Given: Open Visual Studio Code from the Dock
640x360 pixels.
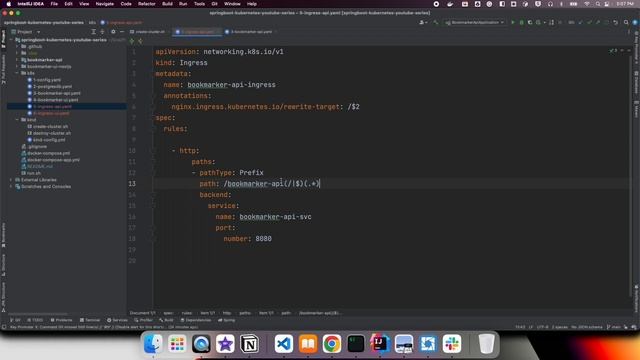Looking at the screenshot, I should click(x=284, y=344).
